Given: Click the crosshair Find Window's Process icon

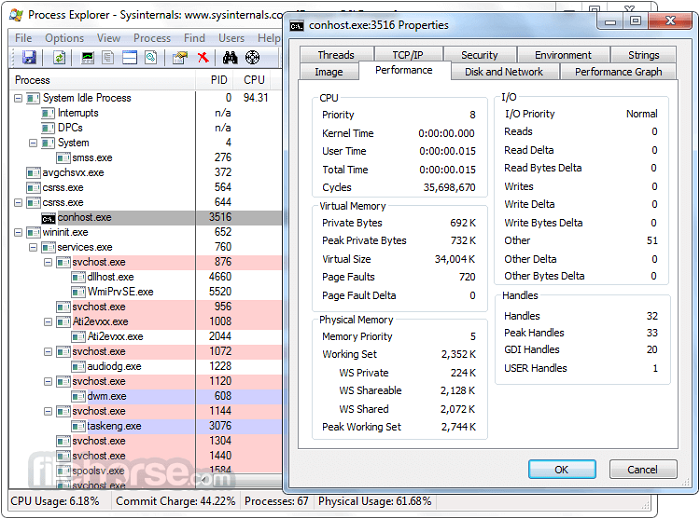Looking at the screenshot, I should (252, 58).
